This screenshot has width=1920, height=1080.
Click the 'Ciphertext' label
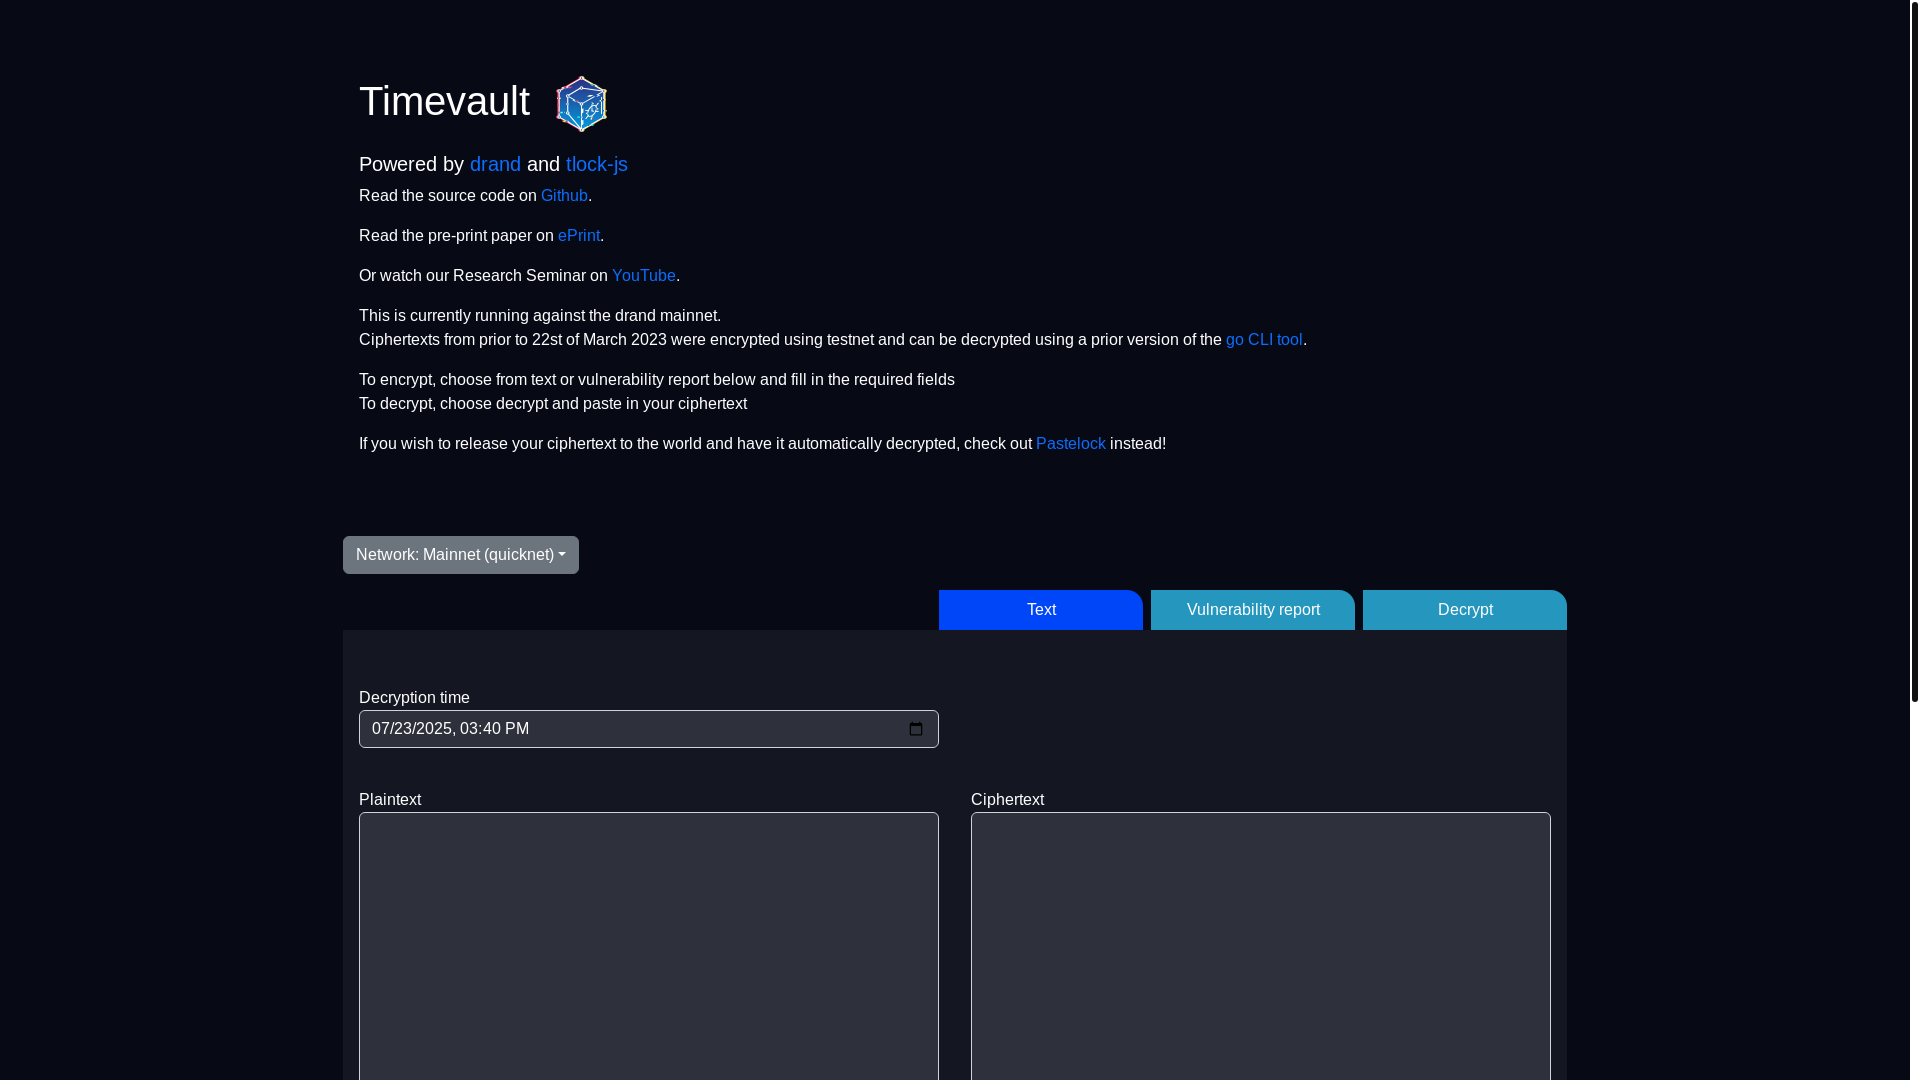click(x=1007, y=800)
